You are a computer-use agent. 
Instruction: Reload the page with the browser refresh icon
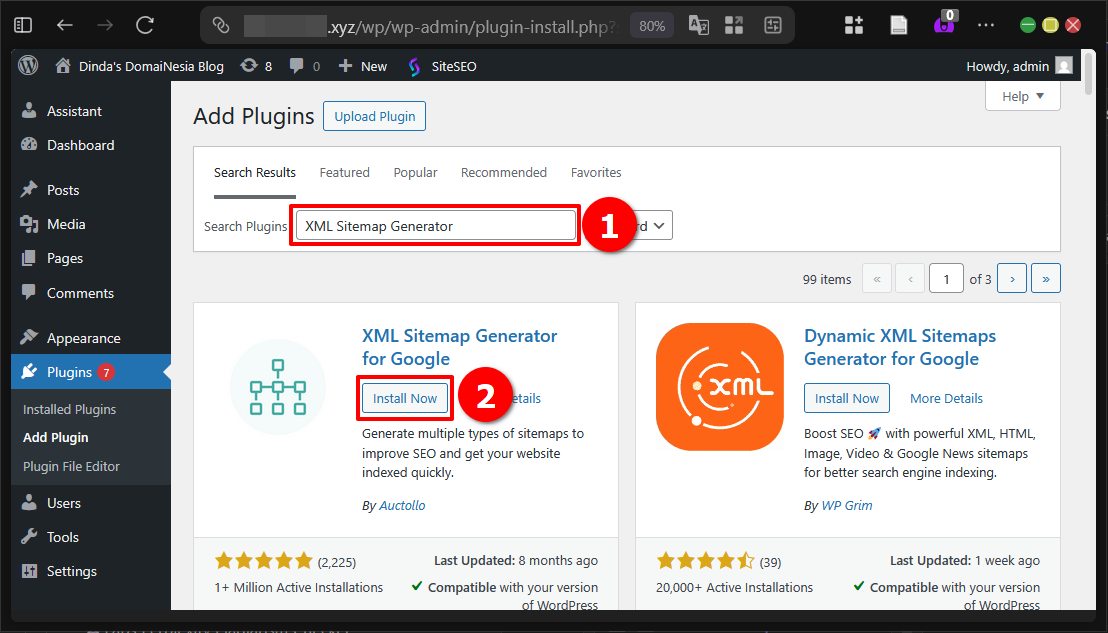point(143,25)
